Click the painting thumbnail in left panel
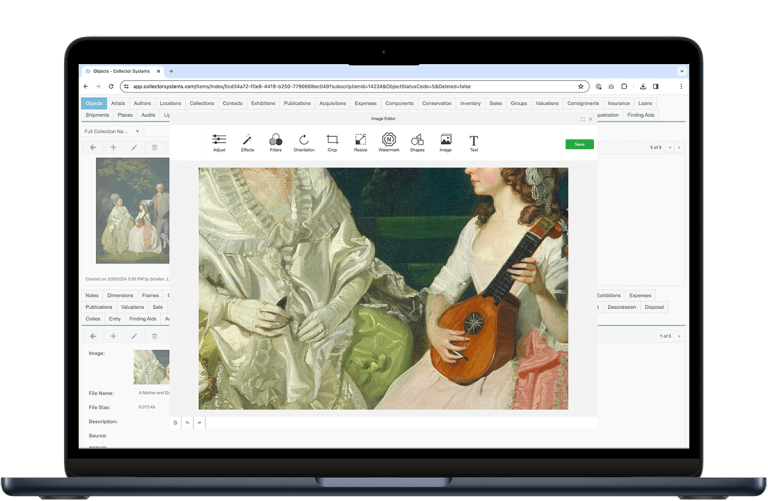The height and width of the screenshot is (501, 768). click(132, 210)
